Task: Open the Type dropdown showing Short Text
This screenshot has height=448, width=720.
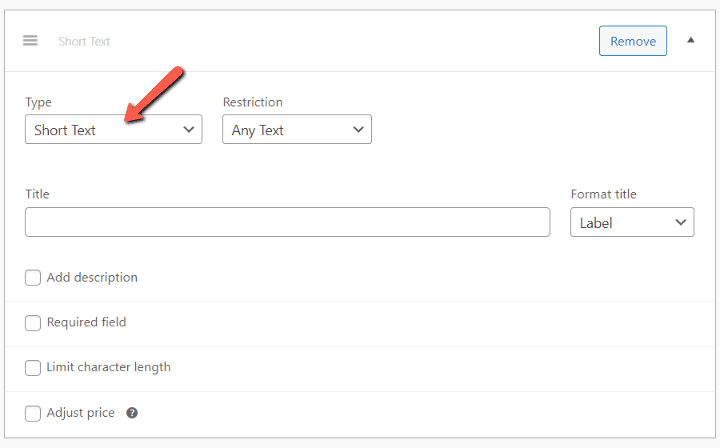Action: coord(112,130)
